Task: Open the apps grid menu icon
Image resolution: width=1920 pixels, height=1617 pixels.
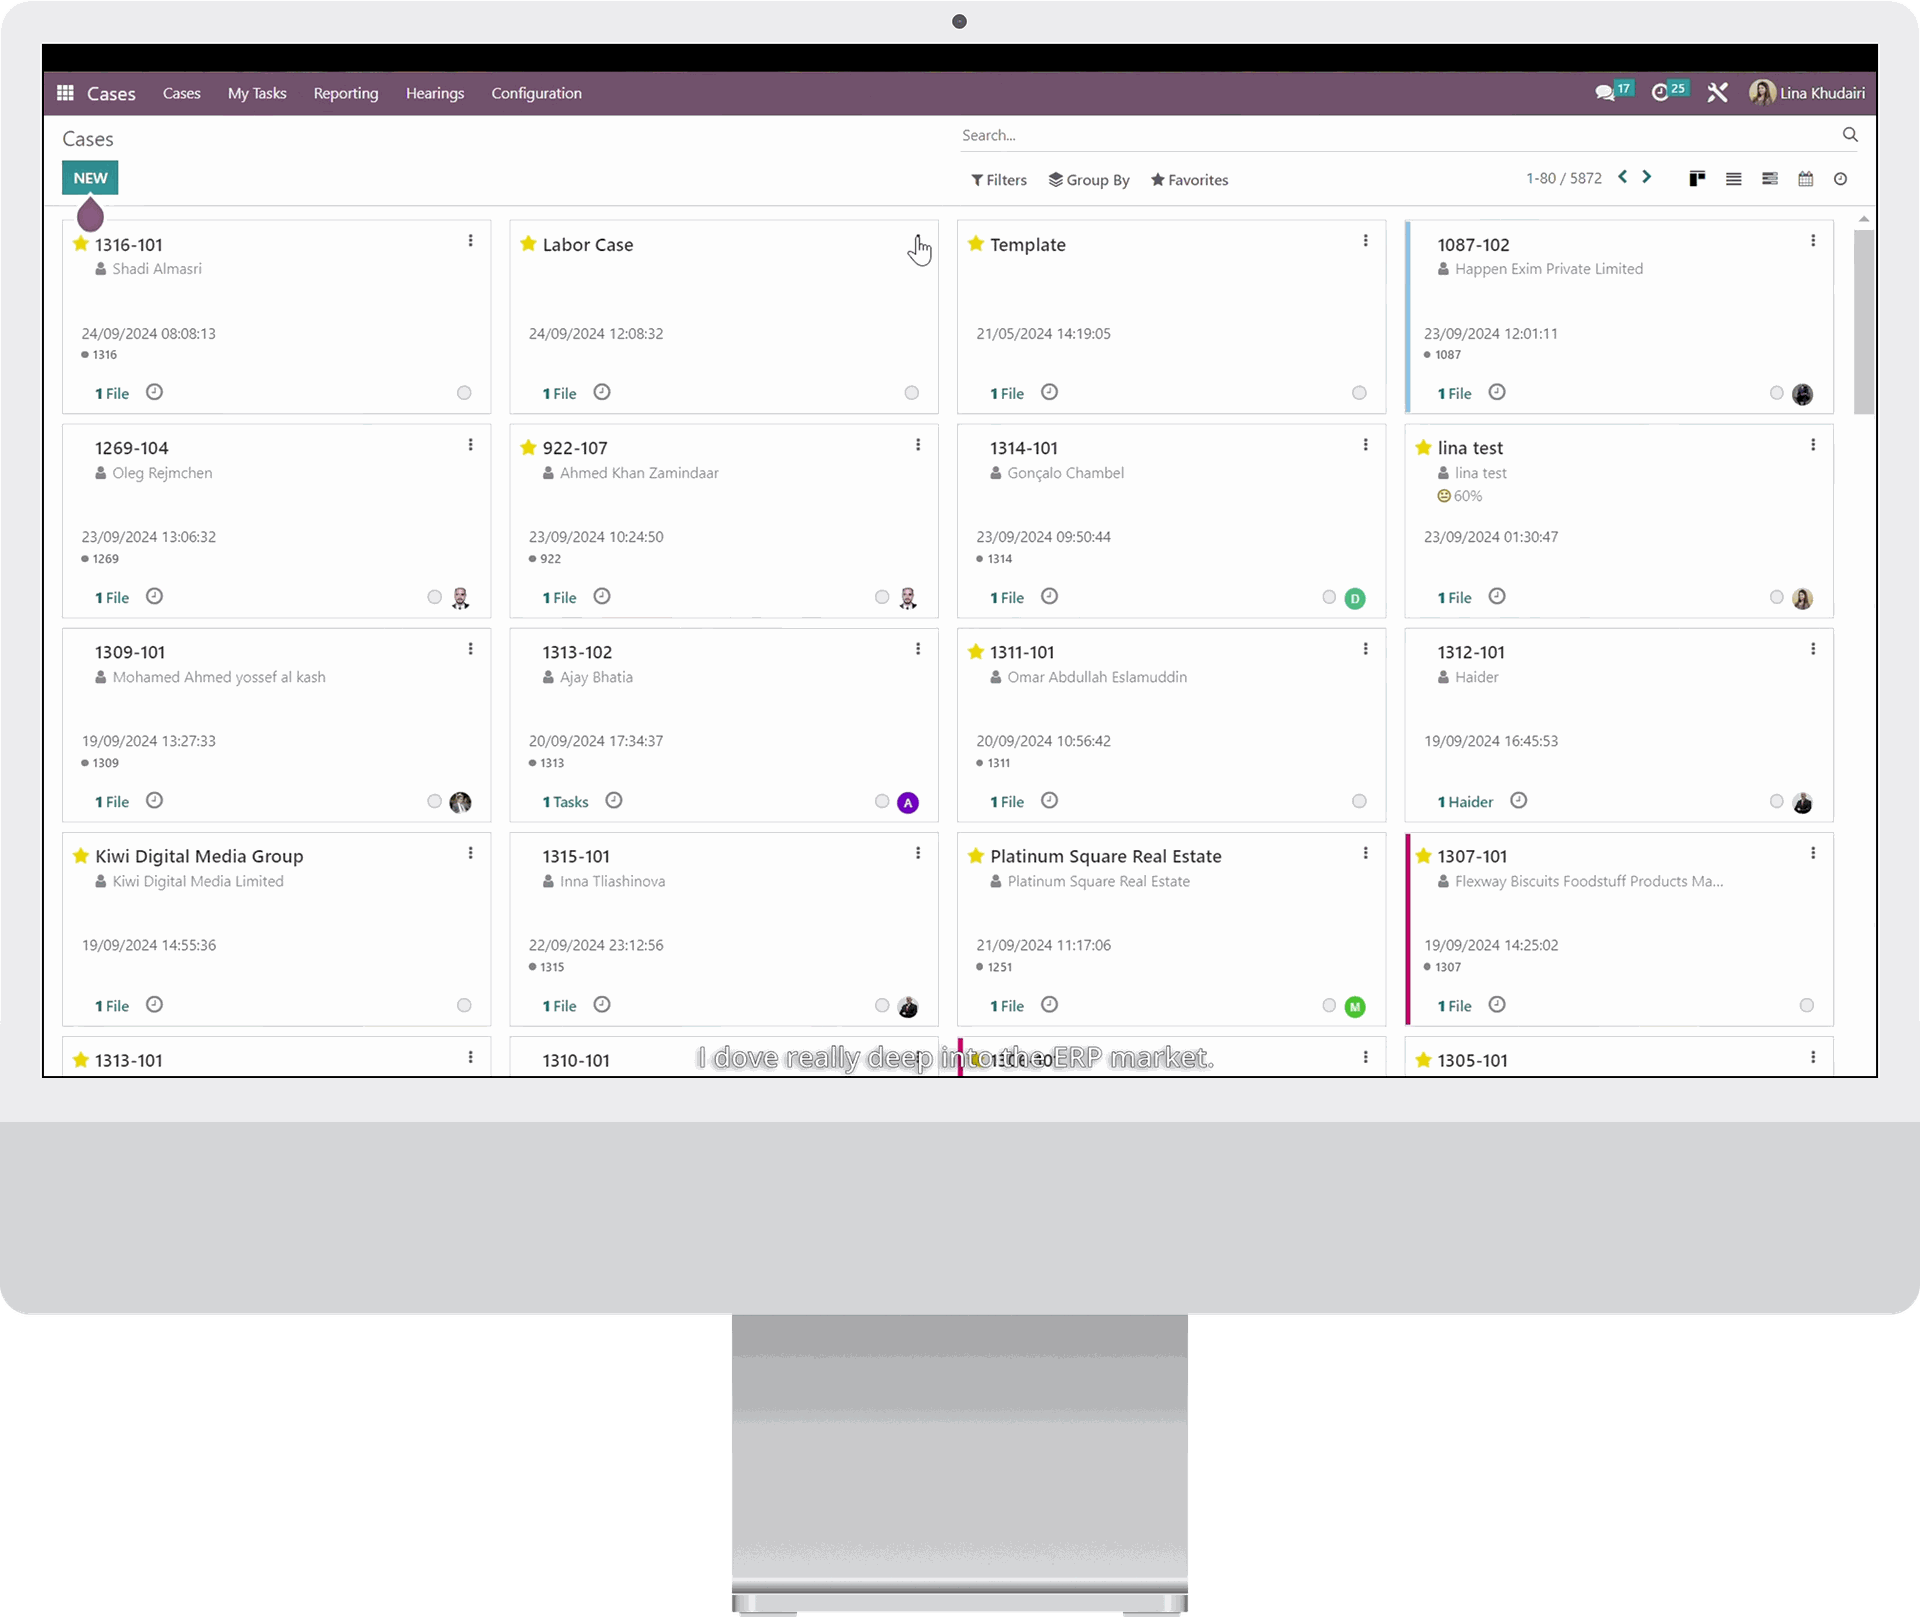Action: (x=65, y=93)
